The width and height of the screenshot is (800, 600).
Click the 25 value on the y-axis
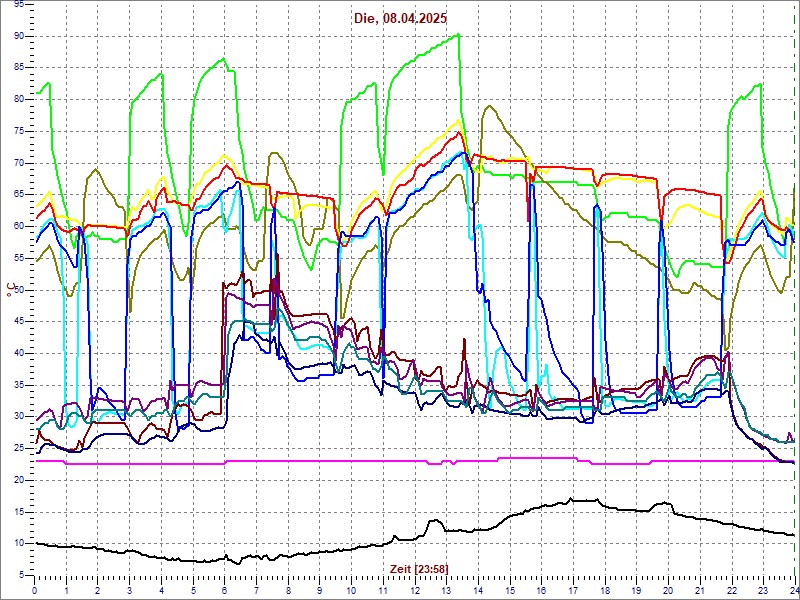pos(17,448)
